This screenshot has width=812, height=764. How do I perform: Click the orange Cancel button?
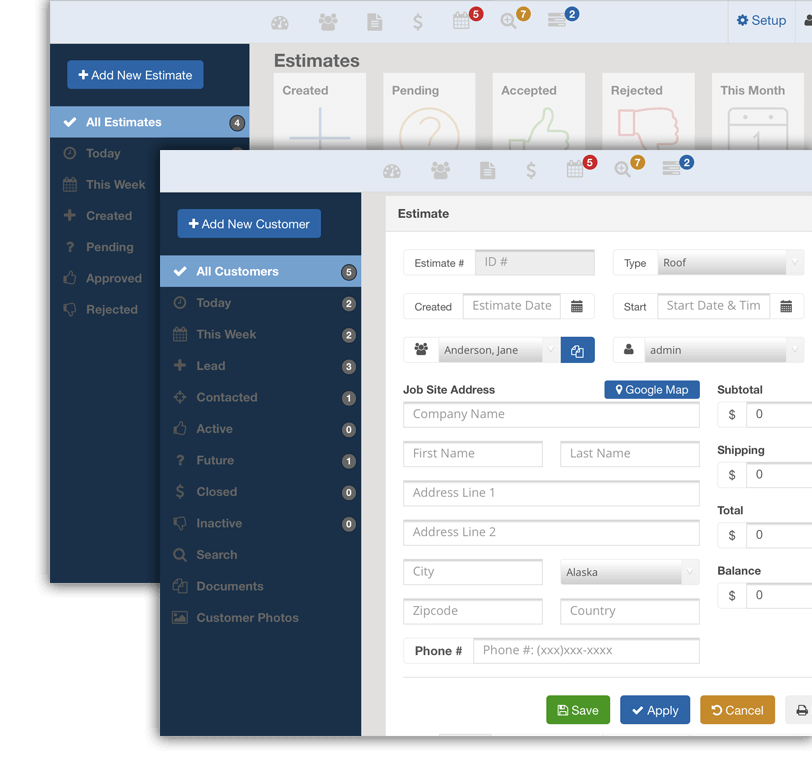[x=737, y=710]
